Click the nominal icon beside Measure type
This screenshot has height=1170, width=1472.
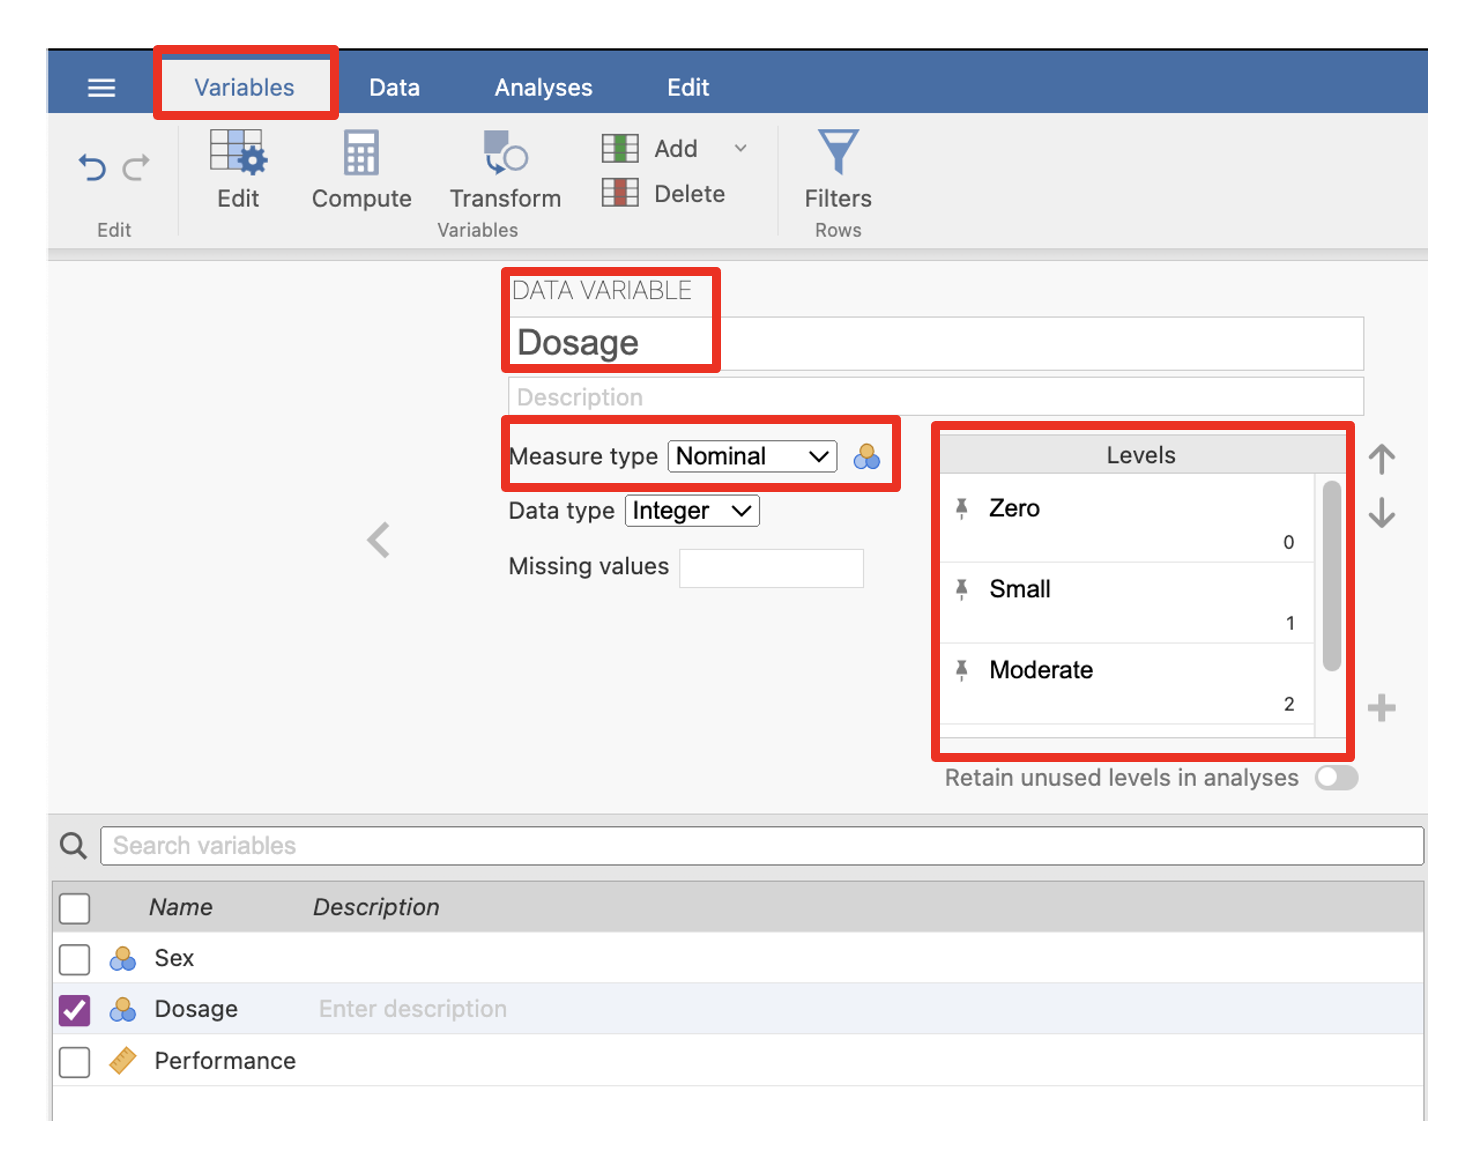[867, 457]
